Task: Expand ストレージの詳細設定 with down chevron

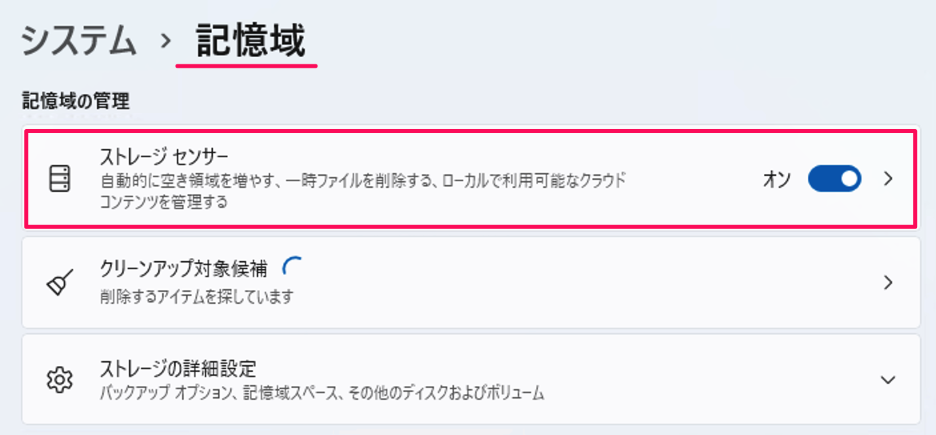Action: pyautogui.click(x=888, y=380)
